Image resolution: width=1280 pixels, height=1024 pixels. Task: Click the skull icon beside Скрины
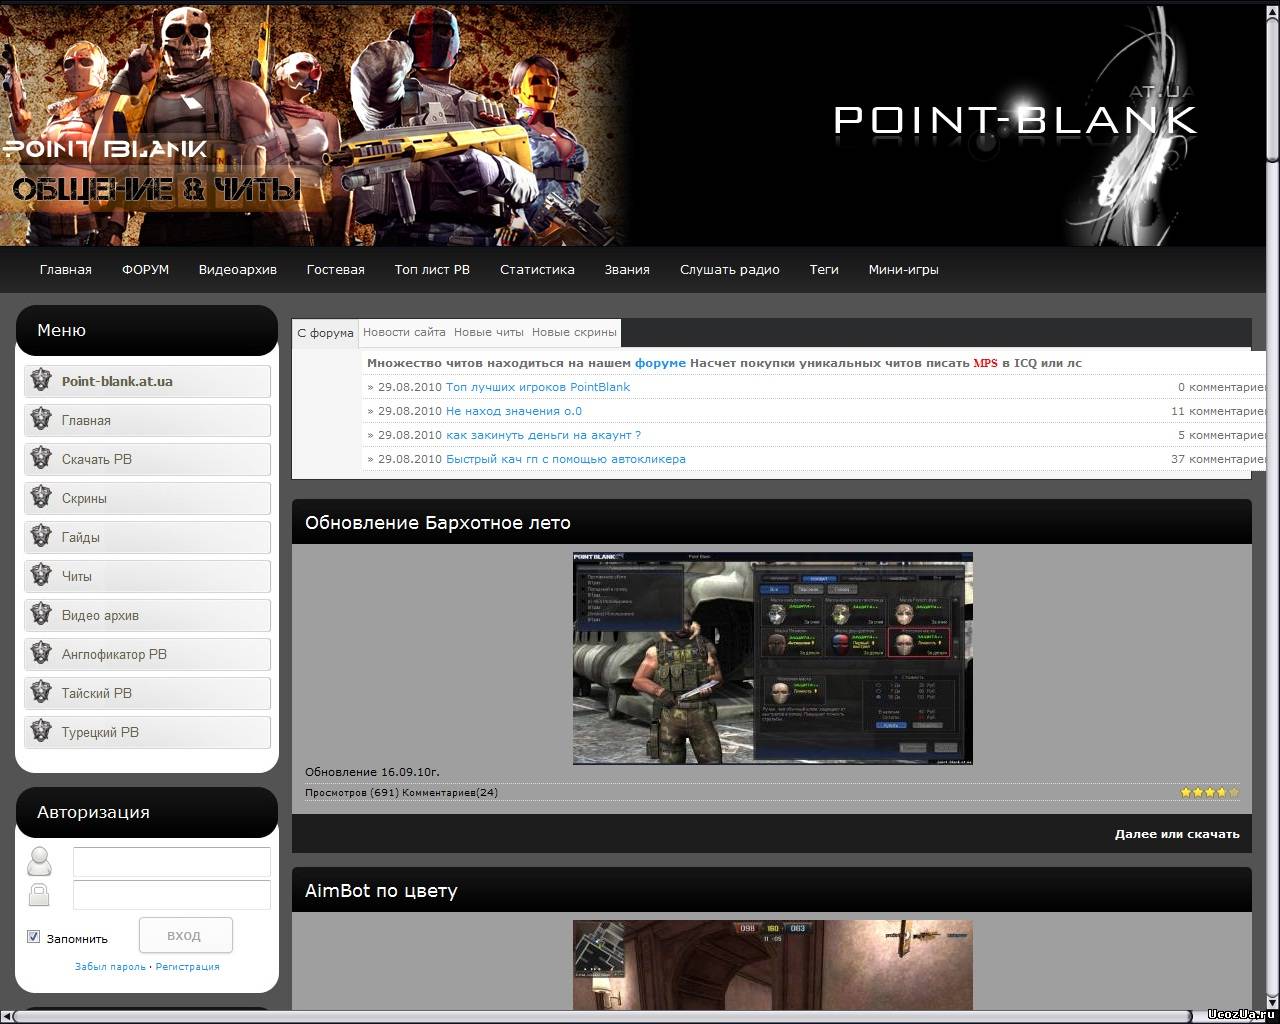point(41,497)
